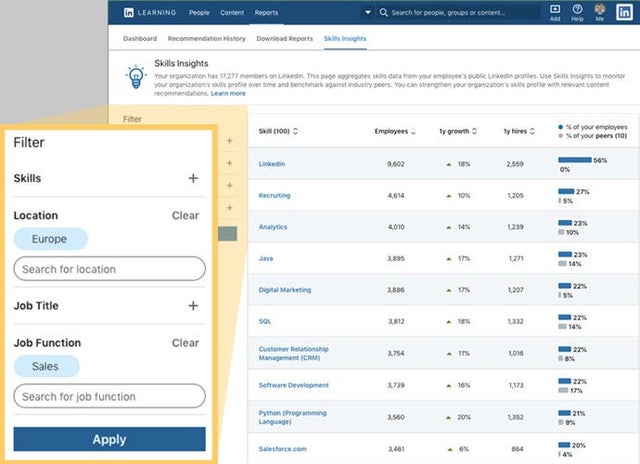Click the LinkedIn Learning logo
Viewport: 640px width, 464px height.
tap(149, 13)
